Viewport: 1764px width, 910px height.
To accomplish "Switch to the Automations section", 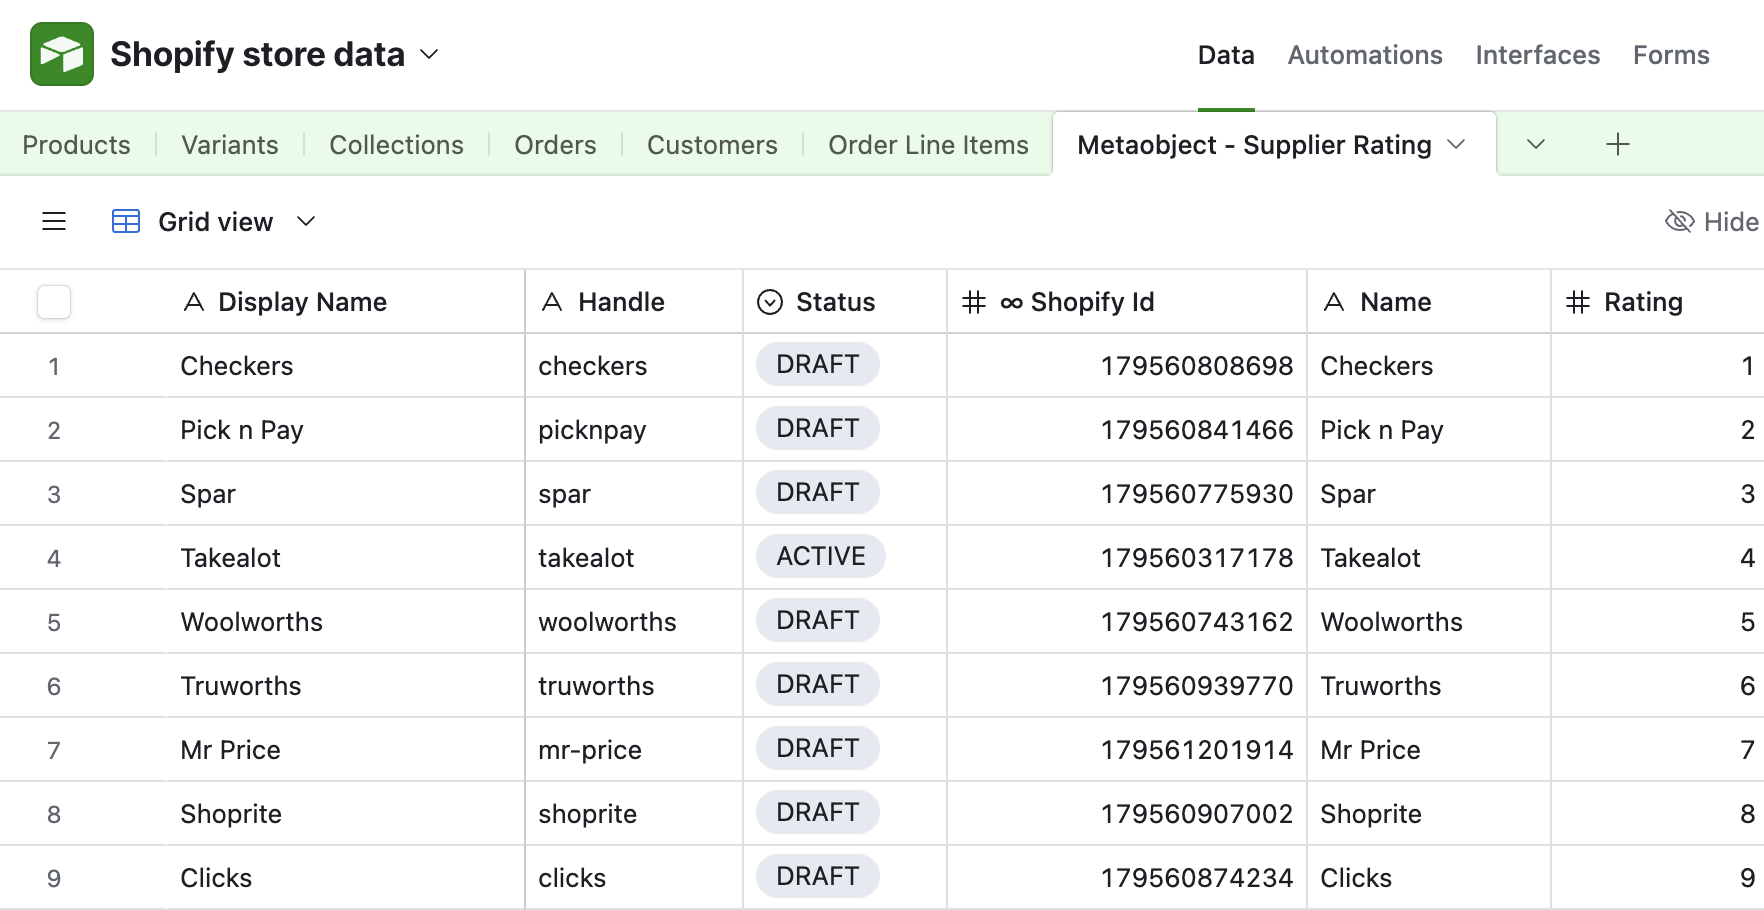I will 1364,55.
